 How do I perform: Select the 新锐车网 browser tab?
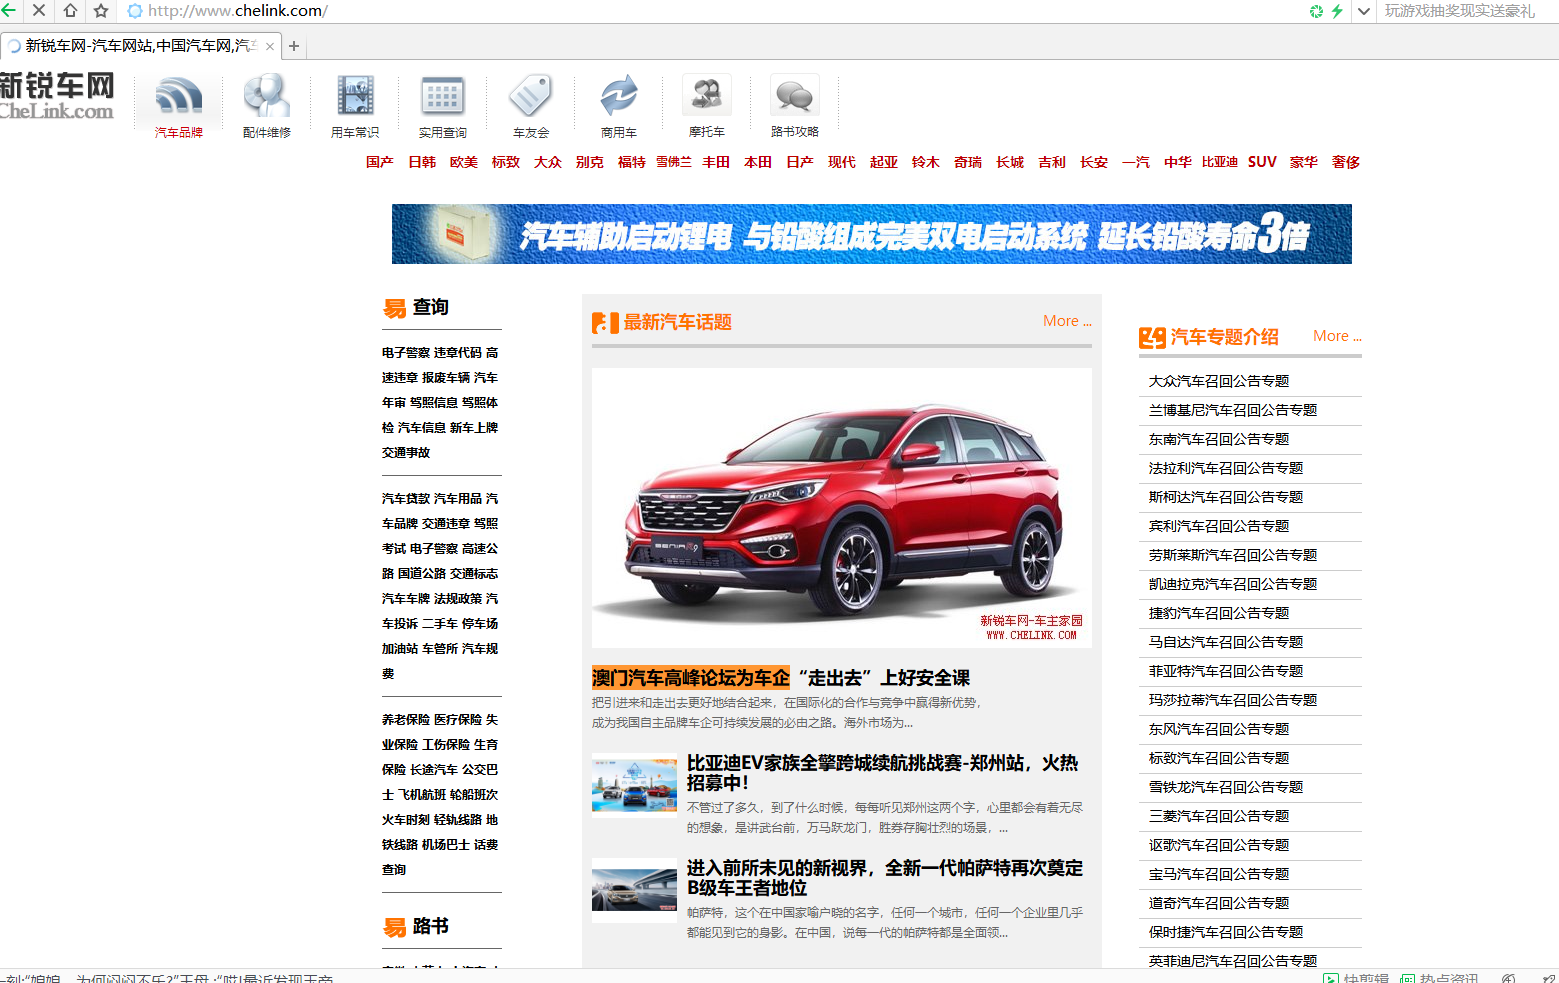[140, 46]
